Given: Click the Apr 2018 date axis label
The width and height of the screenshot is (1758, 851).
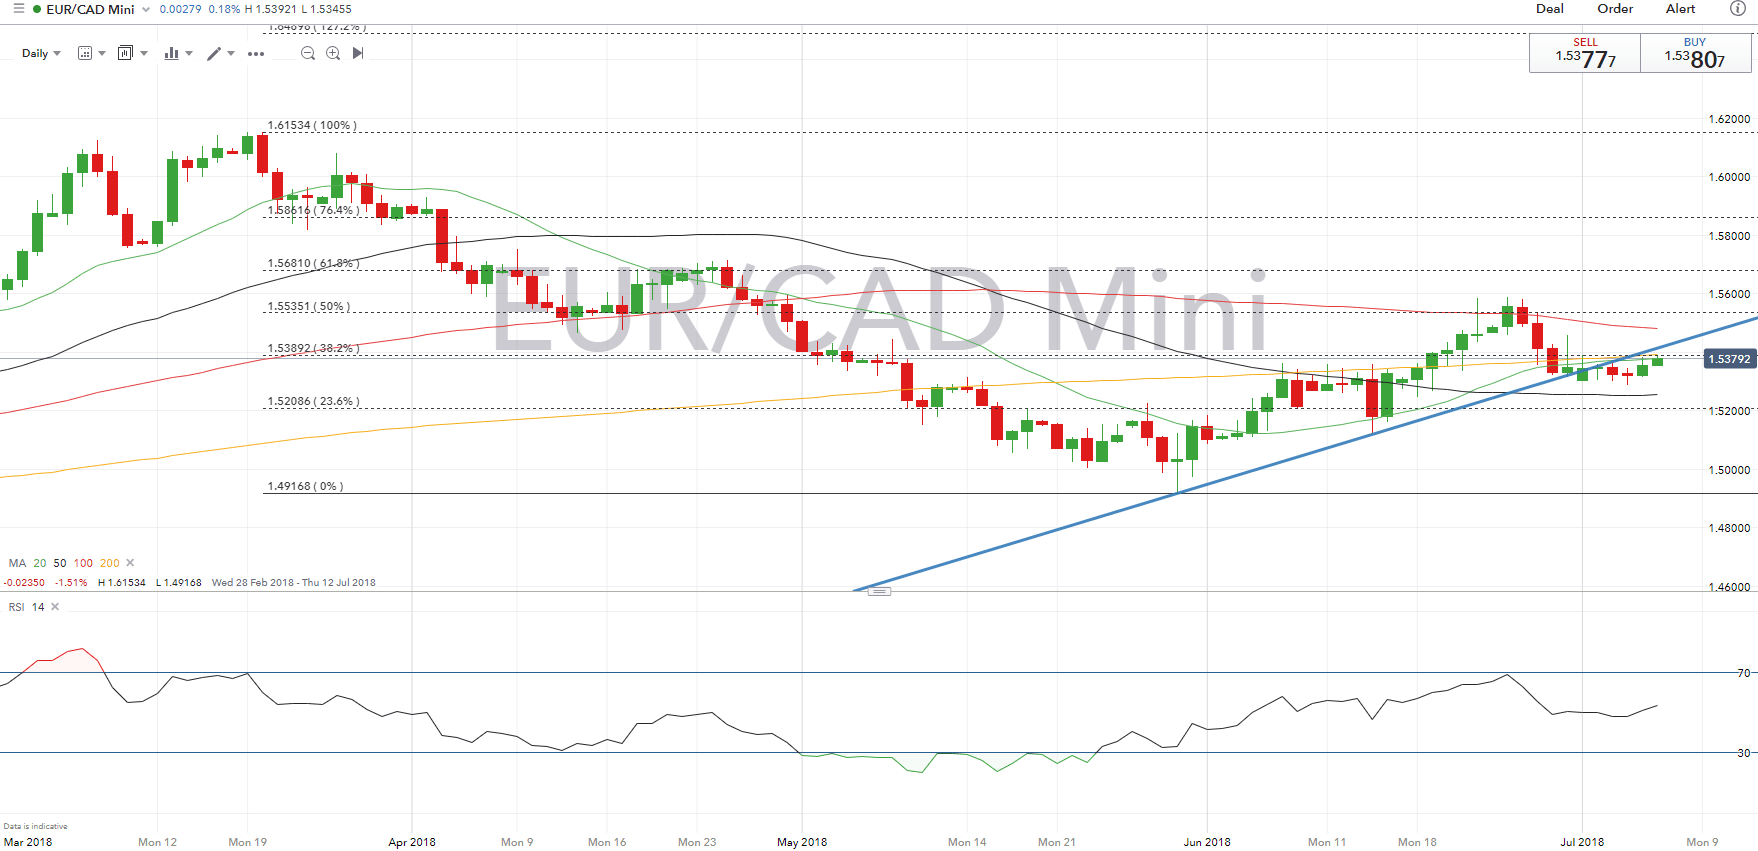Looking at the screenshot, I should (412, 842).
